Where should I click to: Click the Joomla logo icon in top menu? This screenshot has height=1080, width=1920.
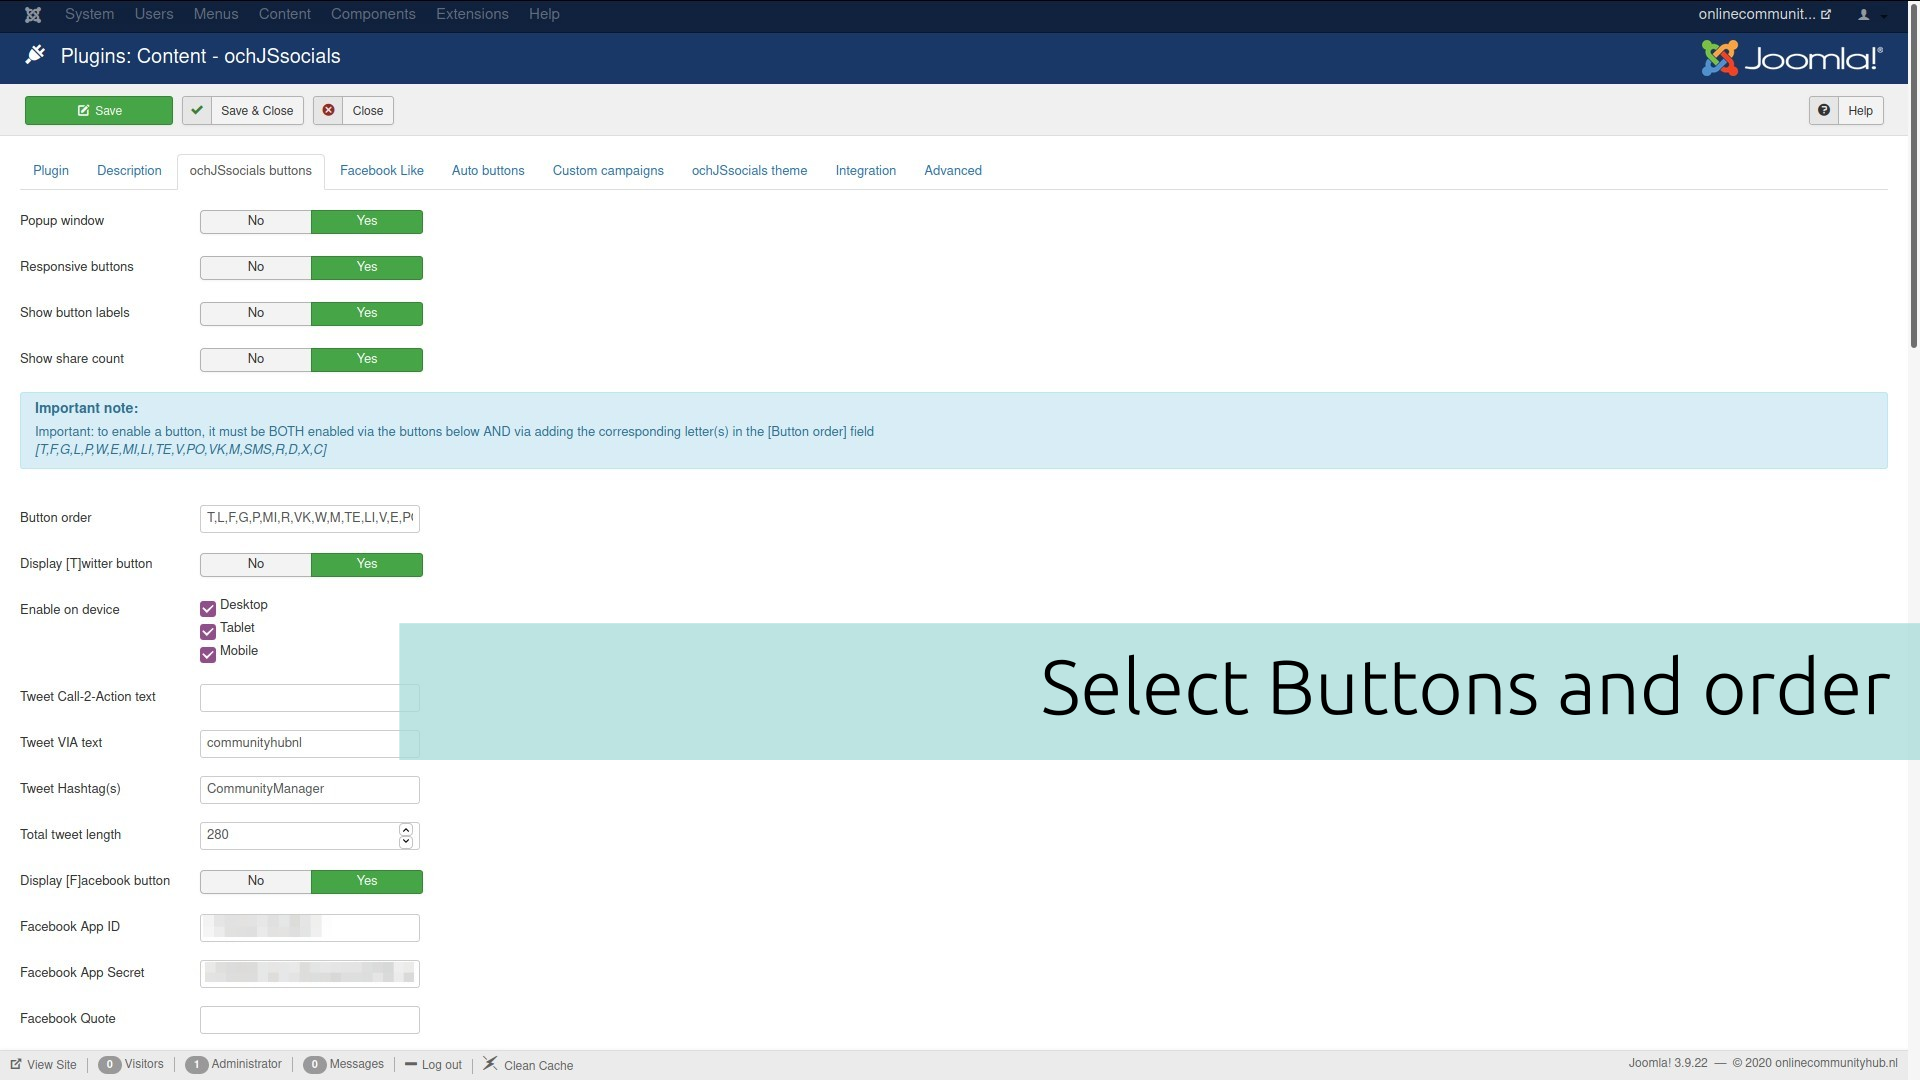pos(33,14)
